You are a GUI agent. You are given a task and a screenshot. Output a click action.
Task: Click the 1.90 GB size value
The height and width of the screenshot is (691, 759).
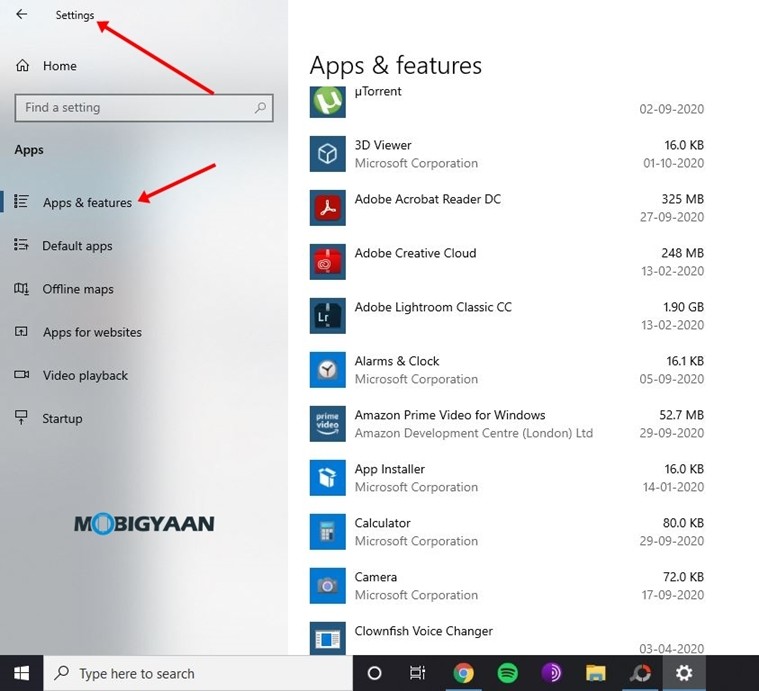click(x=683, y=307)
